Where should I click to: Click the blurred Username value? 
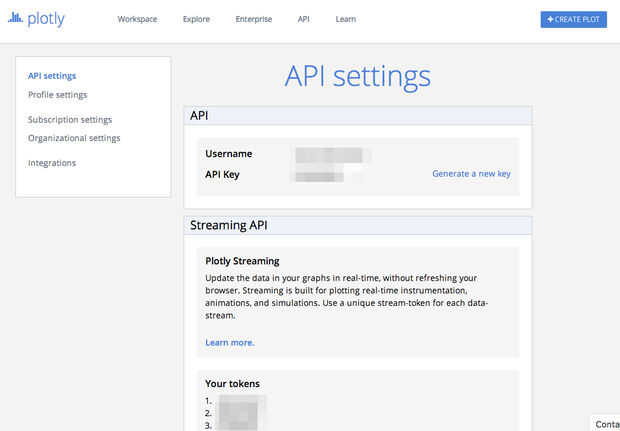333,154
